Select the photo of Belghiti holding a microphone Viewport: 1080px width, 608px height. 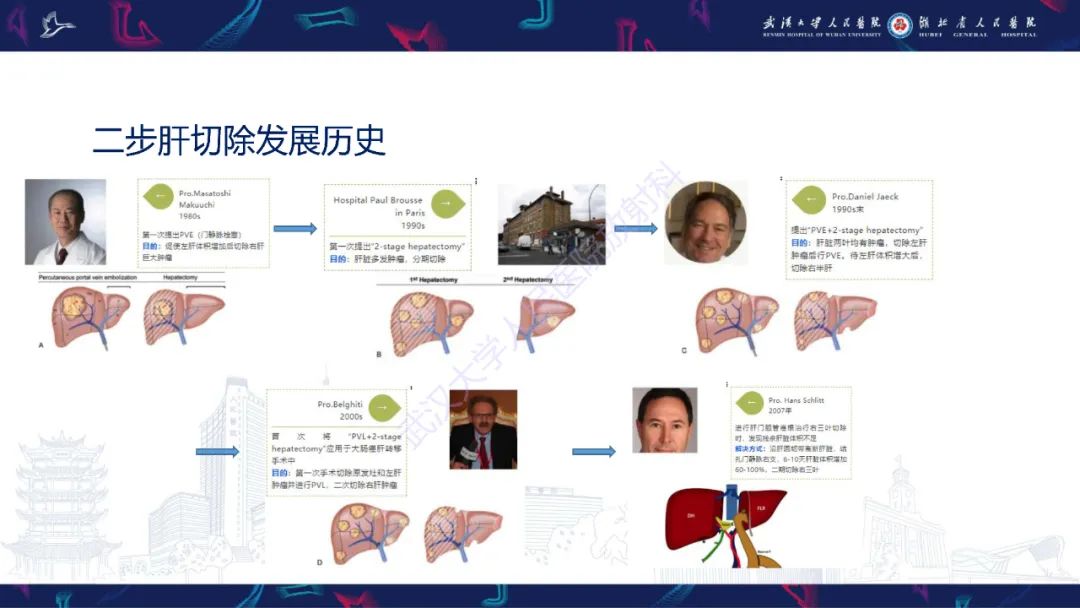[484, 430]
